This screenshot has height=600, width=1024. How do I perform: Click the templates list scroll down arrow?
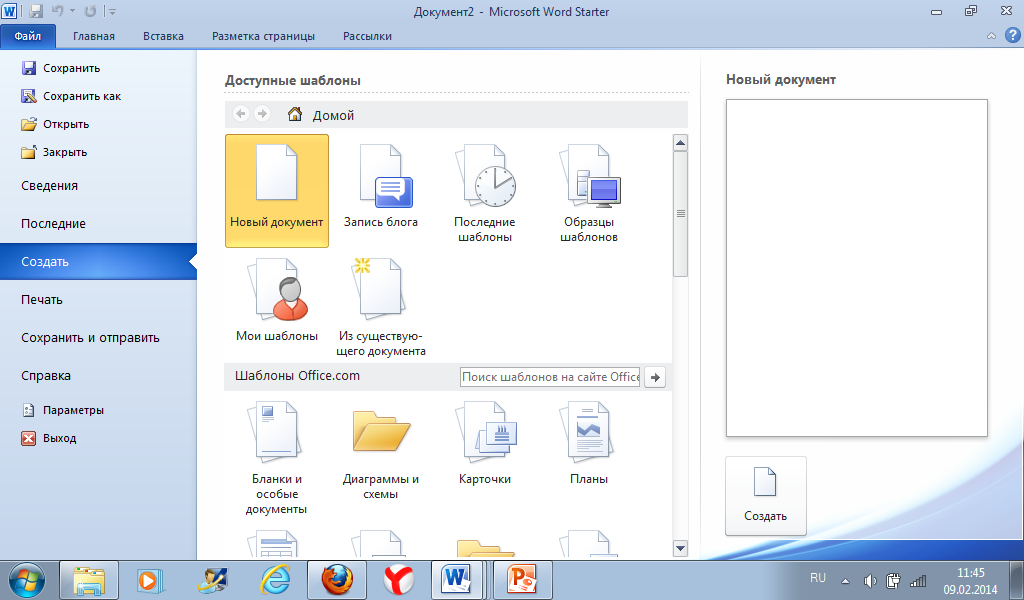pyautogui.click(x=680, y=548)
